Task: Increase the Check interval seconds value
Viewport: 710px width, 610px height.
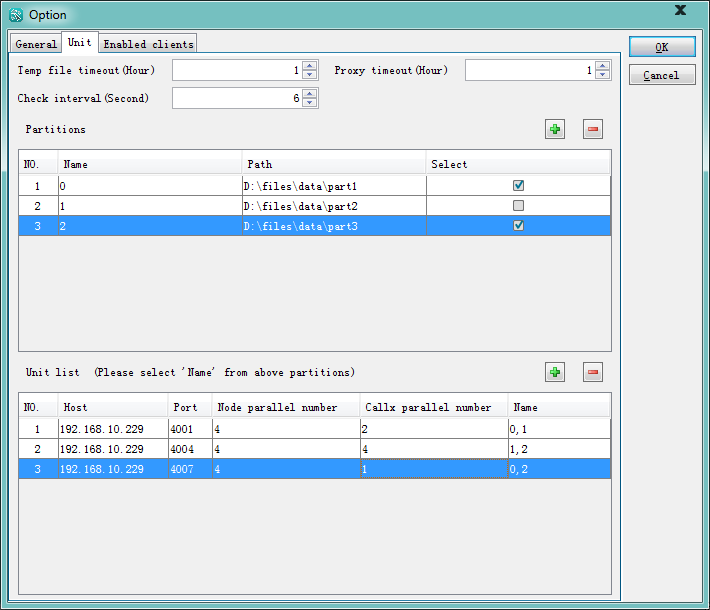Action: (310, 94)
